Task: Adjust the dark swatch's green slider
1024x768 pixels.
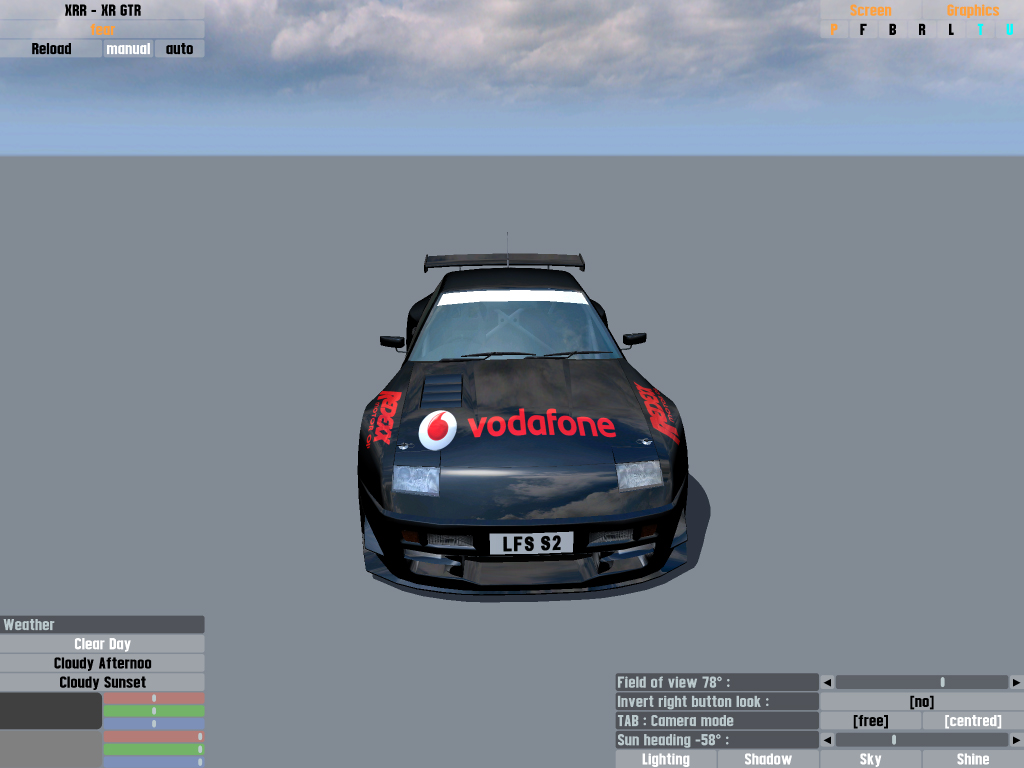Action: (154, 711)
